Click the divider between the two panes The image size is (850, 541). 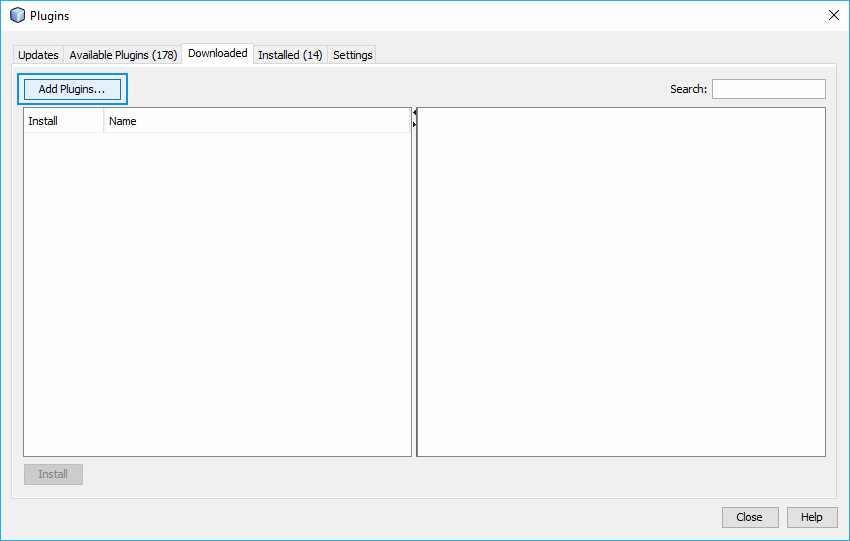click(x=414, y=290)
